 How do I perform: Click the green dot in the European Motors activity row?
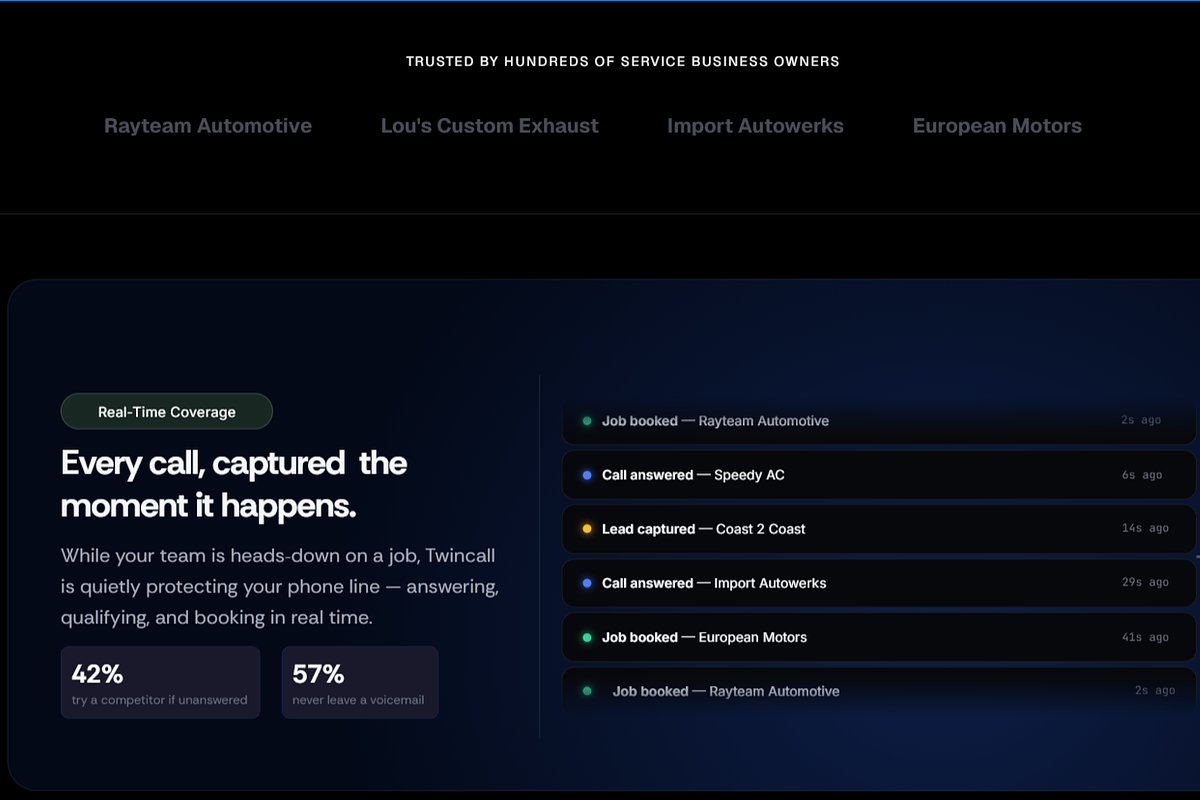click(x=587, y=637)
